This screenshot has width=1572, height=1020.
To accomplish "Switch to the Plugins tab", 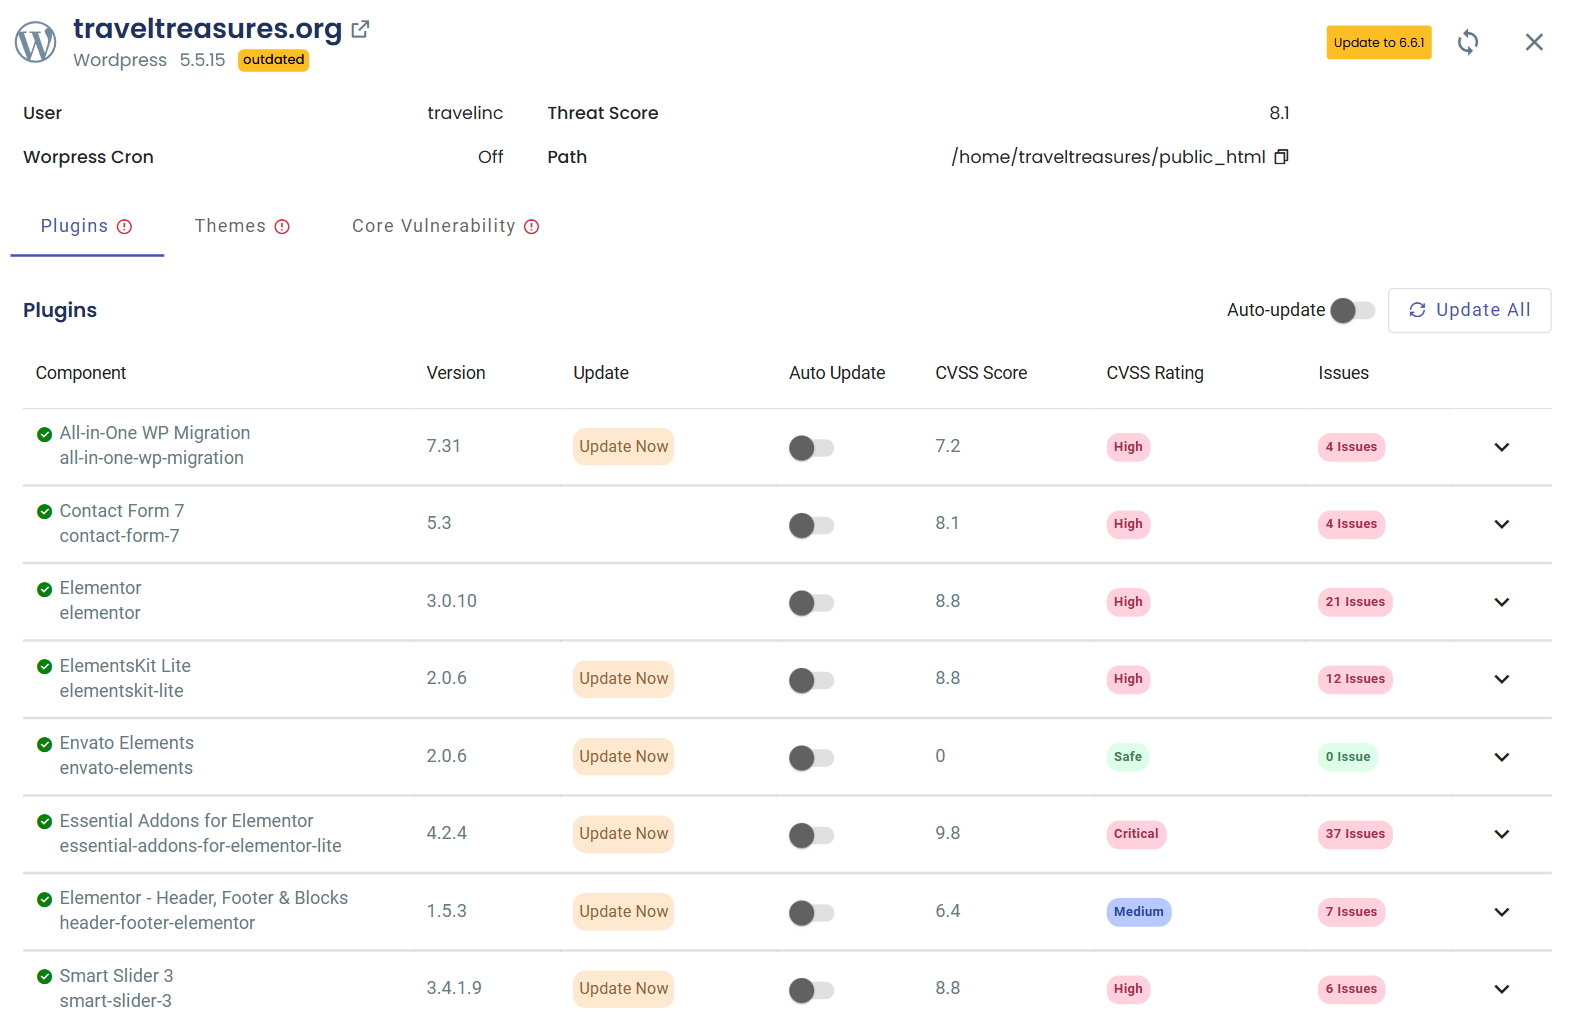I will coord(87,227).
